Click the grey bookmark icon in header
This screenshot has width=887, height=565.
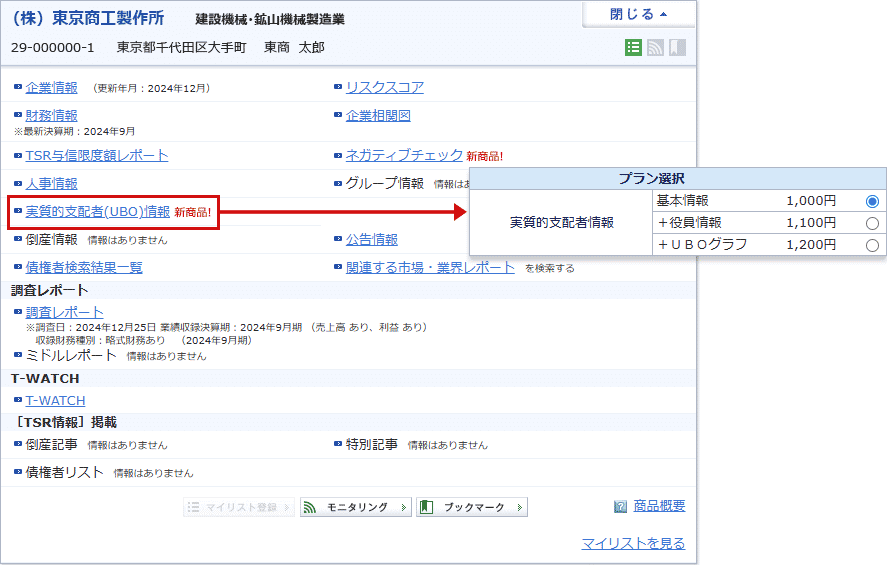(677, 48)
